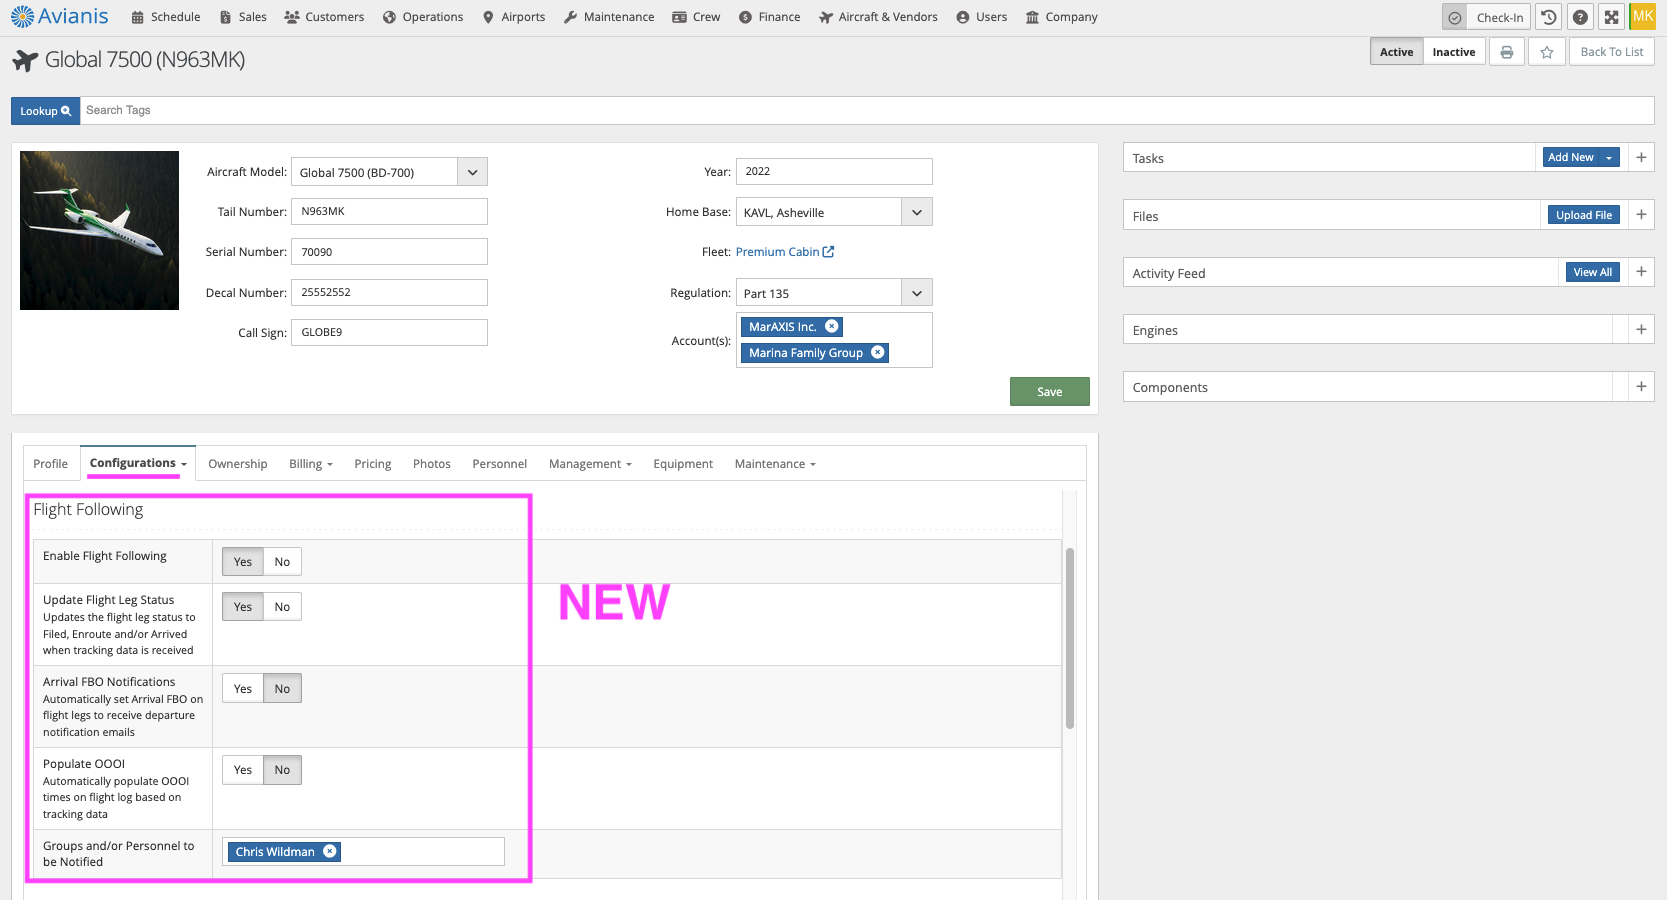Open the Operations menu
This screenshot has height=900, width=1667.
click(423, 17)
